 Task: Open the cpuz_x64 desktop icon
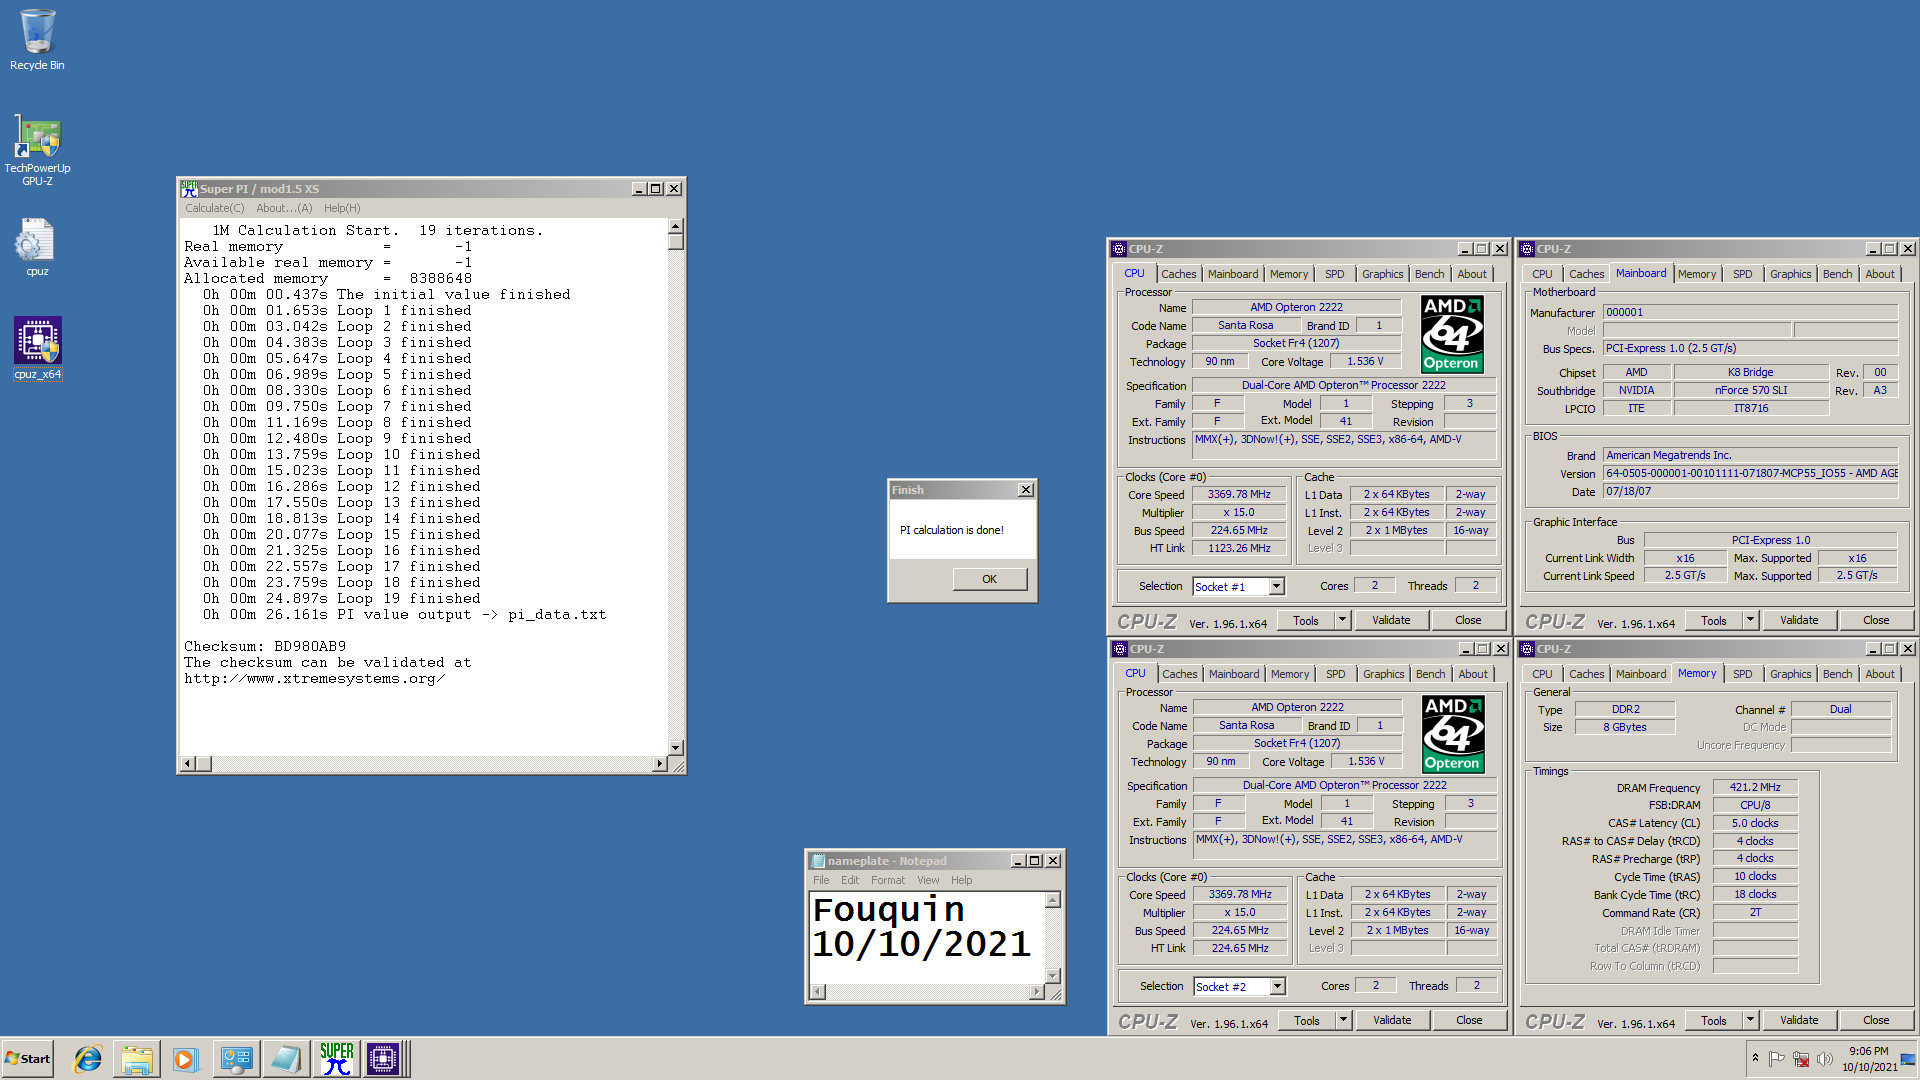click(x=37, y=348)
